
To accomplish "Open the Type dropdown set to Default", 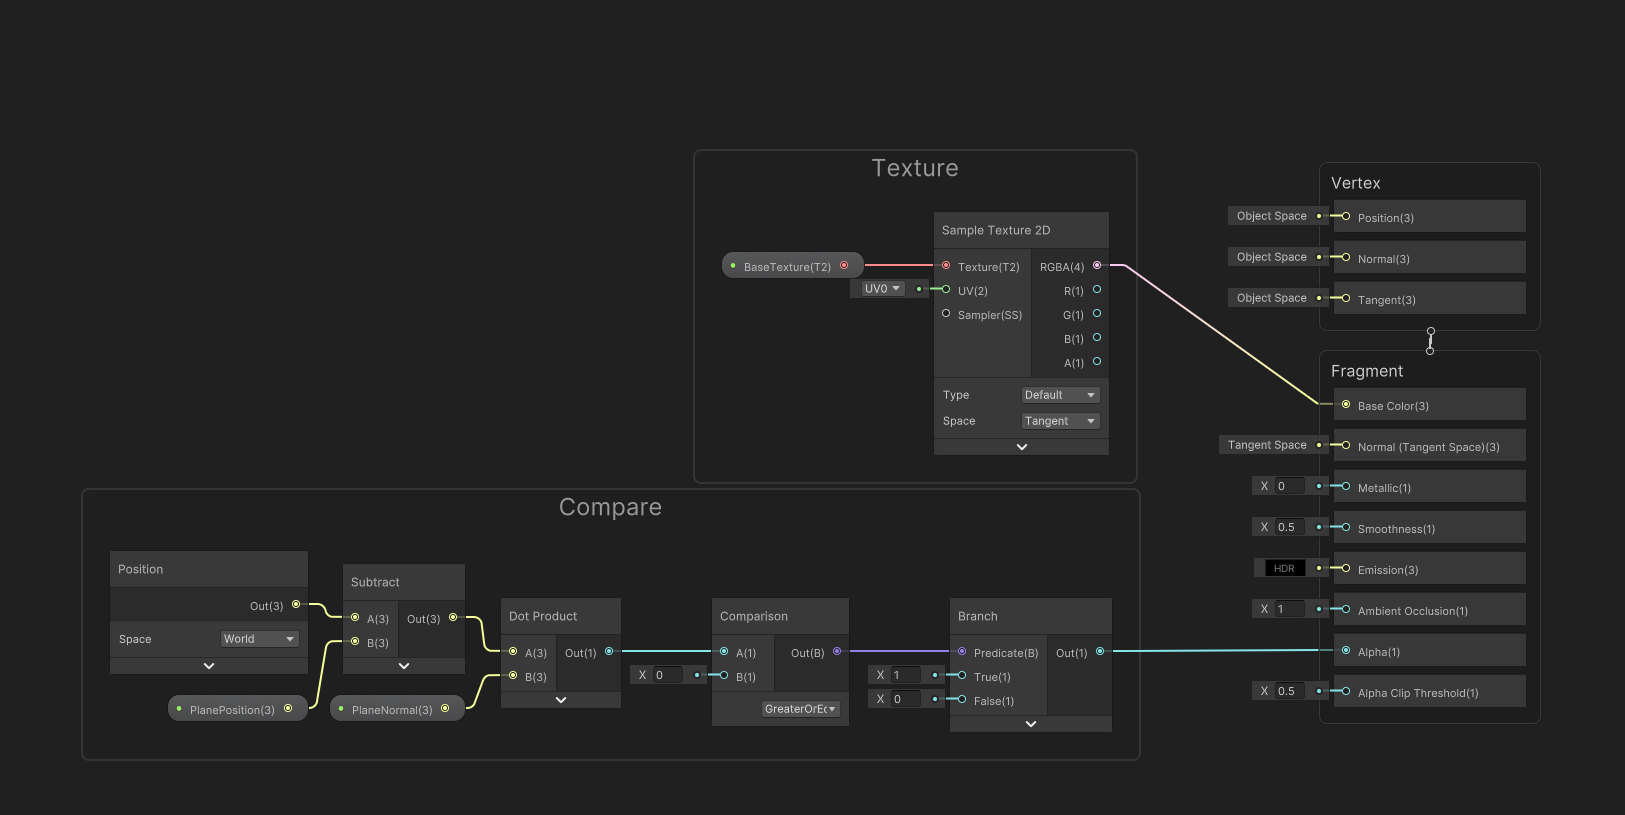I will 1060,395.
